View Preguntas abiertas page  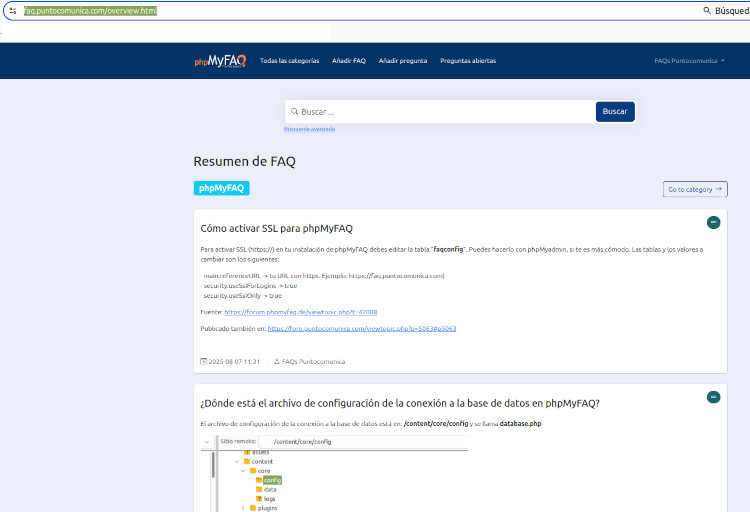[x=468, y=61]
